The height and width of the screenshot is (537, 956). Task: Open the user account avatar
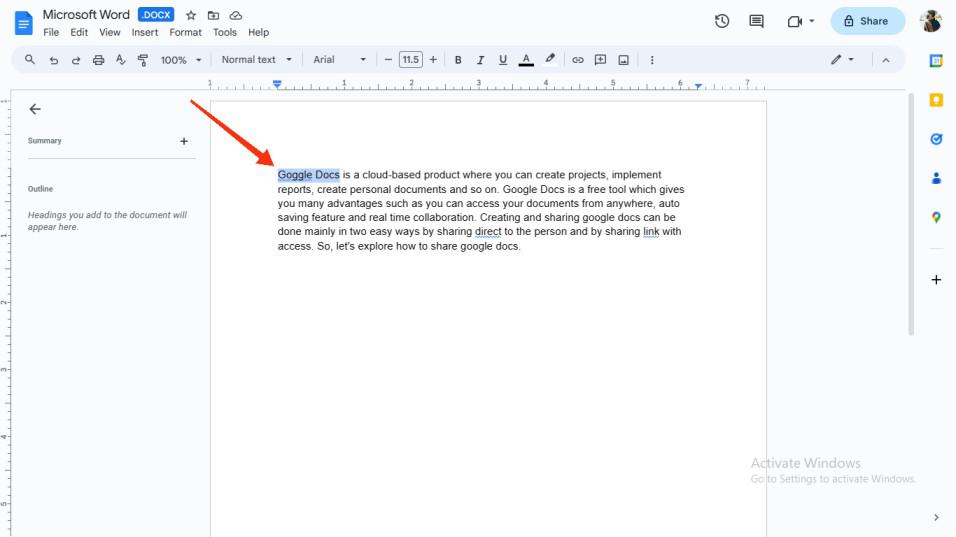click(931, 21)
